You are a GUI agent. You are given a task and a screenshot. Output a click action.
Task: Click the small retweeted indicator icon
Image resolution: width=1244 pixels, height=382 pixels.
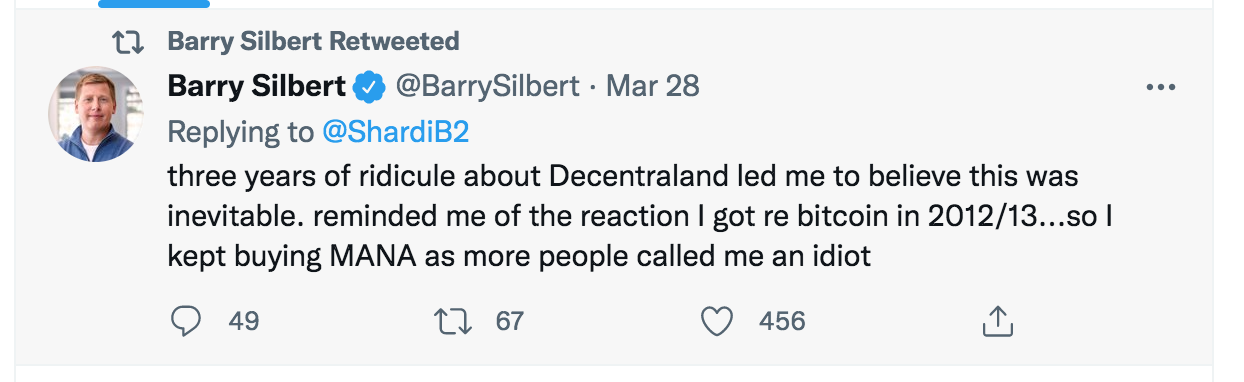[x=127, y=42]
